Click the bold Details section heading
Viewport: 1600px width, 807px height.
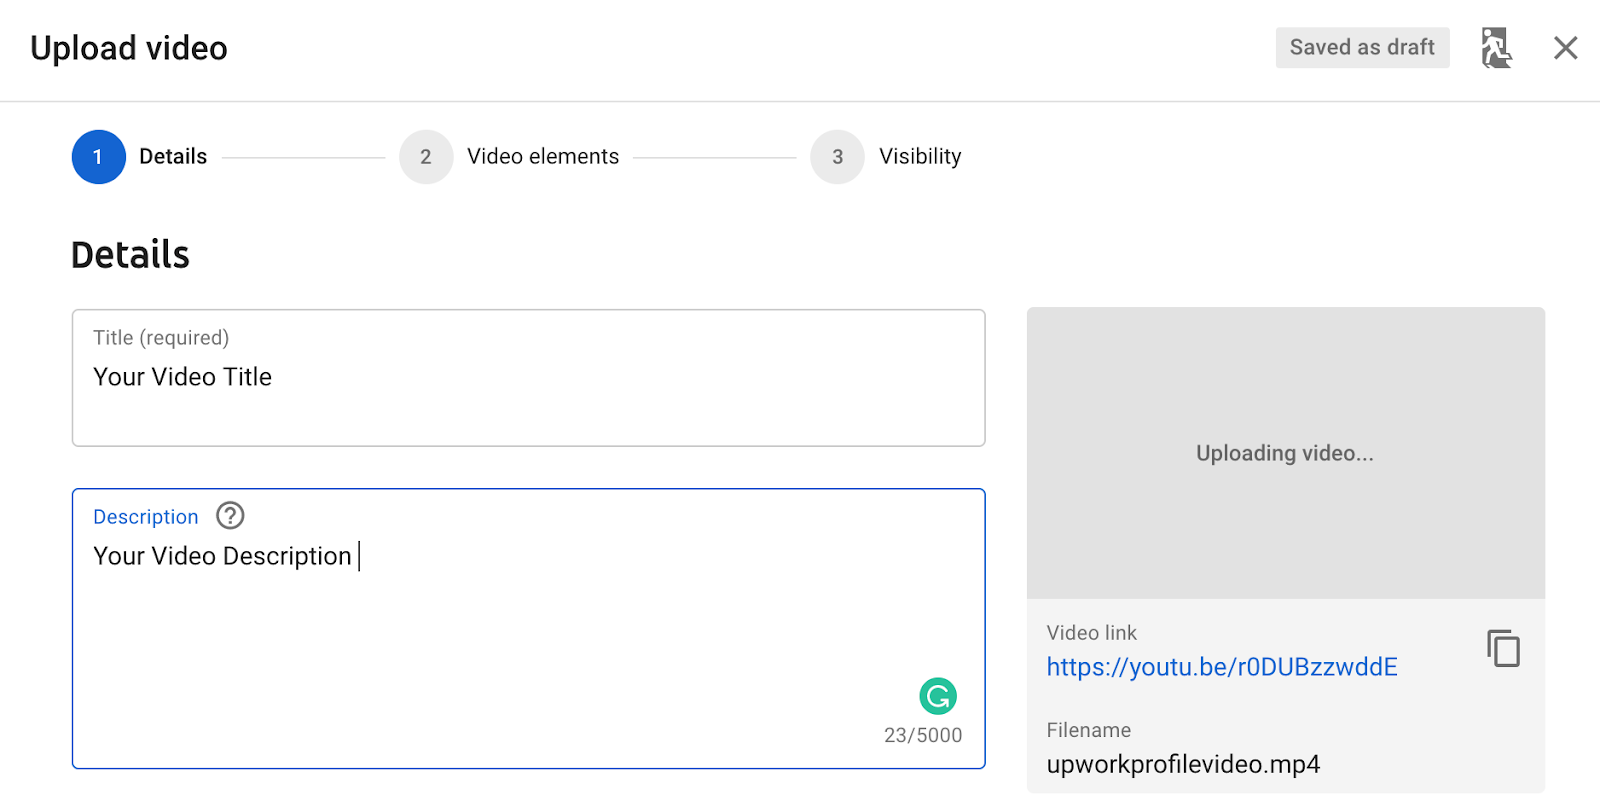[x=130, y=255]
